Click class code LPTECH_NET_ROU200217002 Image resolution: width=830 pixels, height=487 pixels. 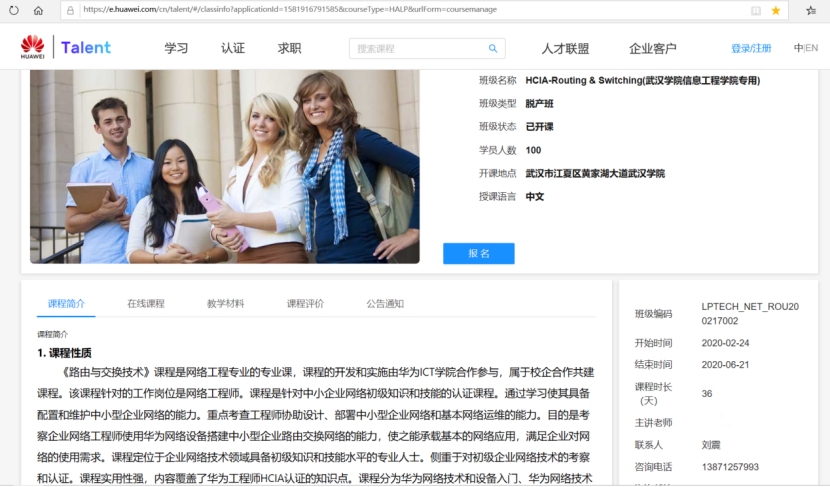tap(750, 314)
